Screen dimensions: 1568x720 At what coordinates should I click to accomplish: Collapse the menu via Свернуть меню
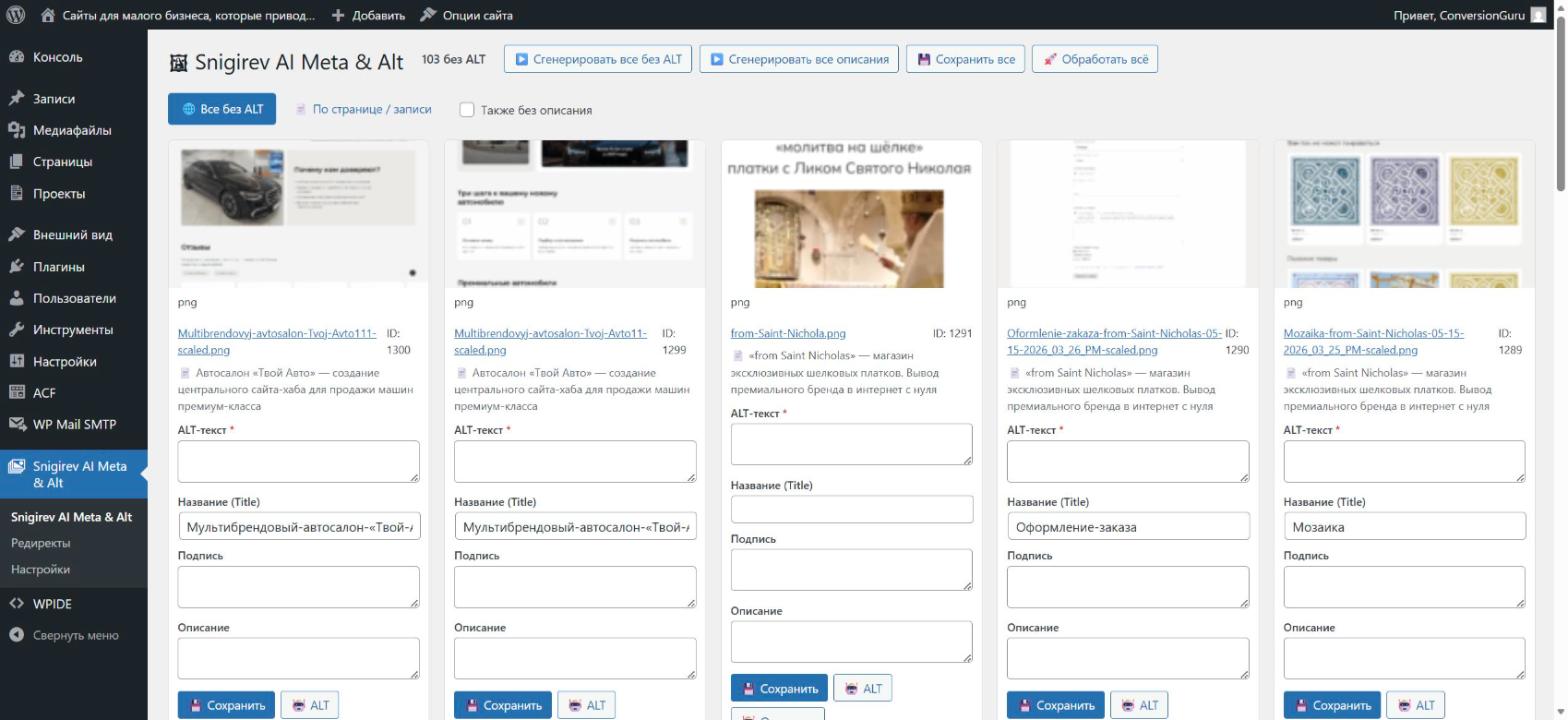coord(74,635)
